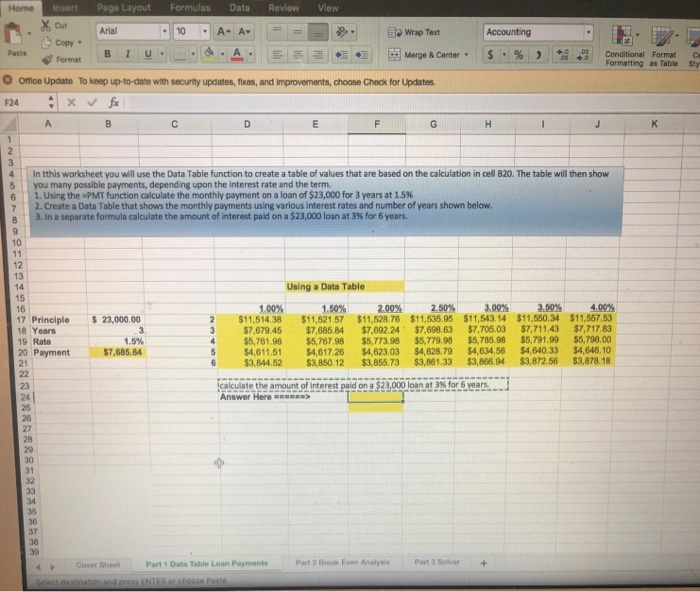Open Conditional Formatting menu

coord(624,46)
